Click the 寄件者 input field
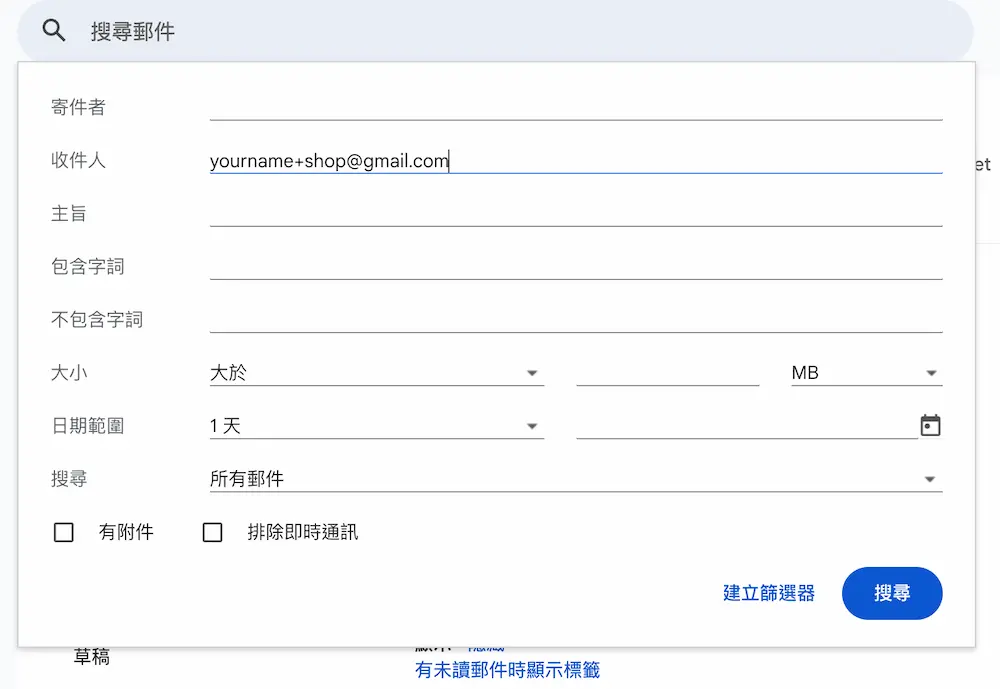The width and height of the screenshot is (1000, 689). pyautogui.click(x=575, y=107)
